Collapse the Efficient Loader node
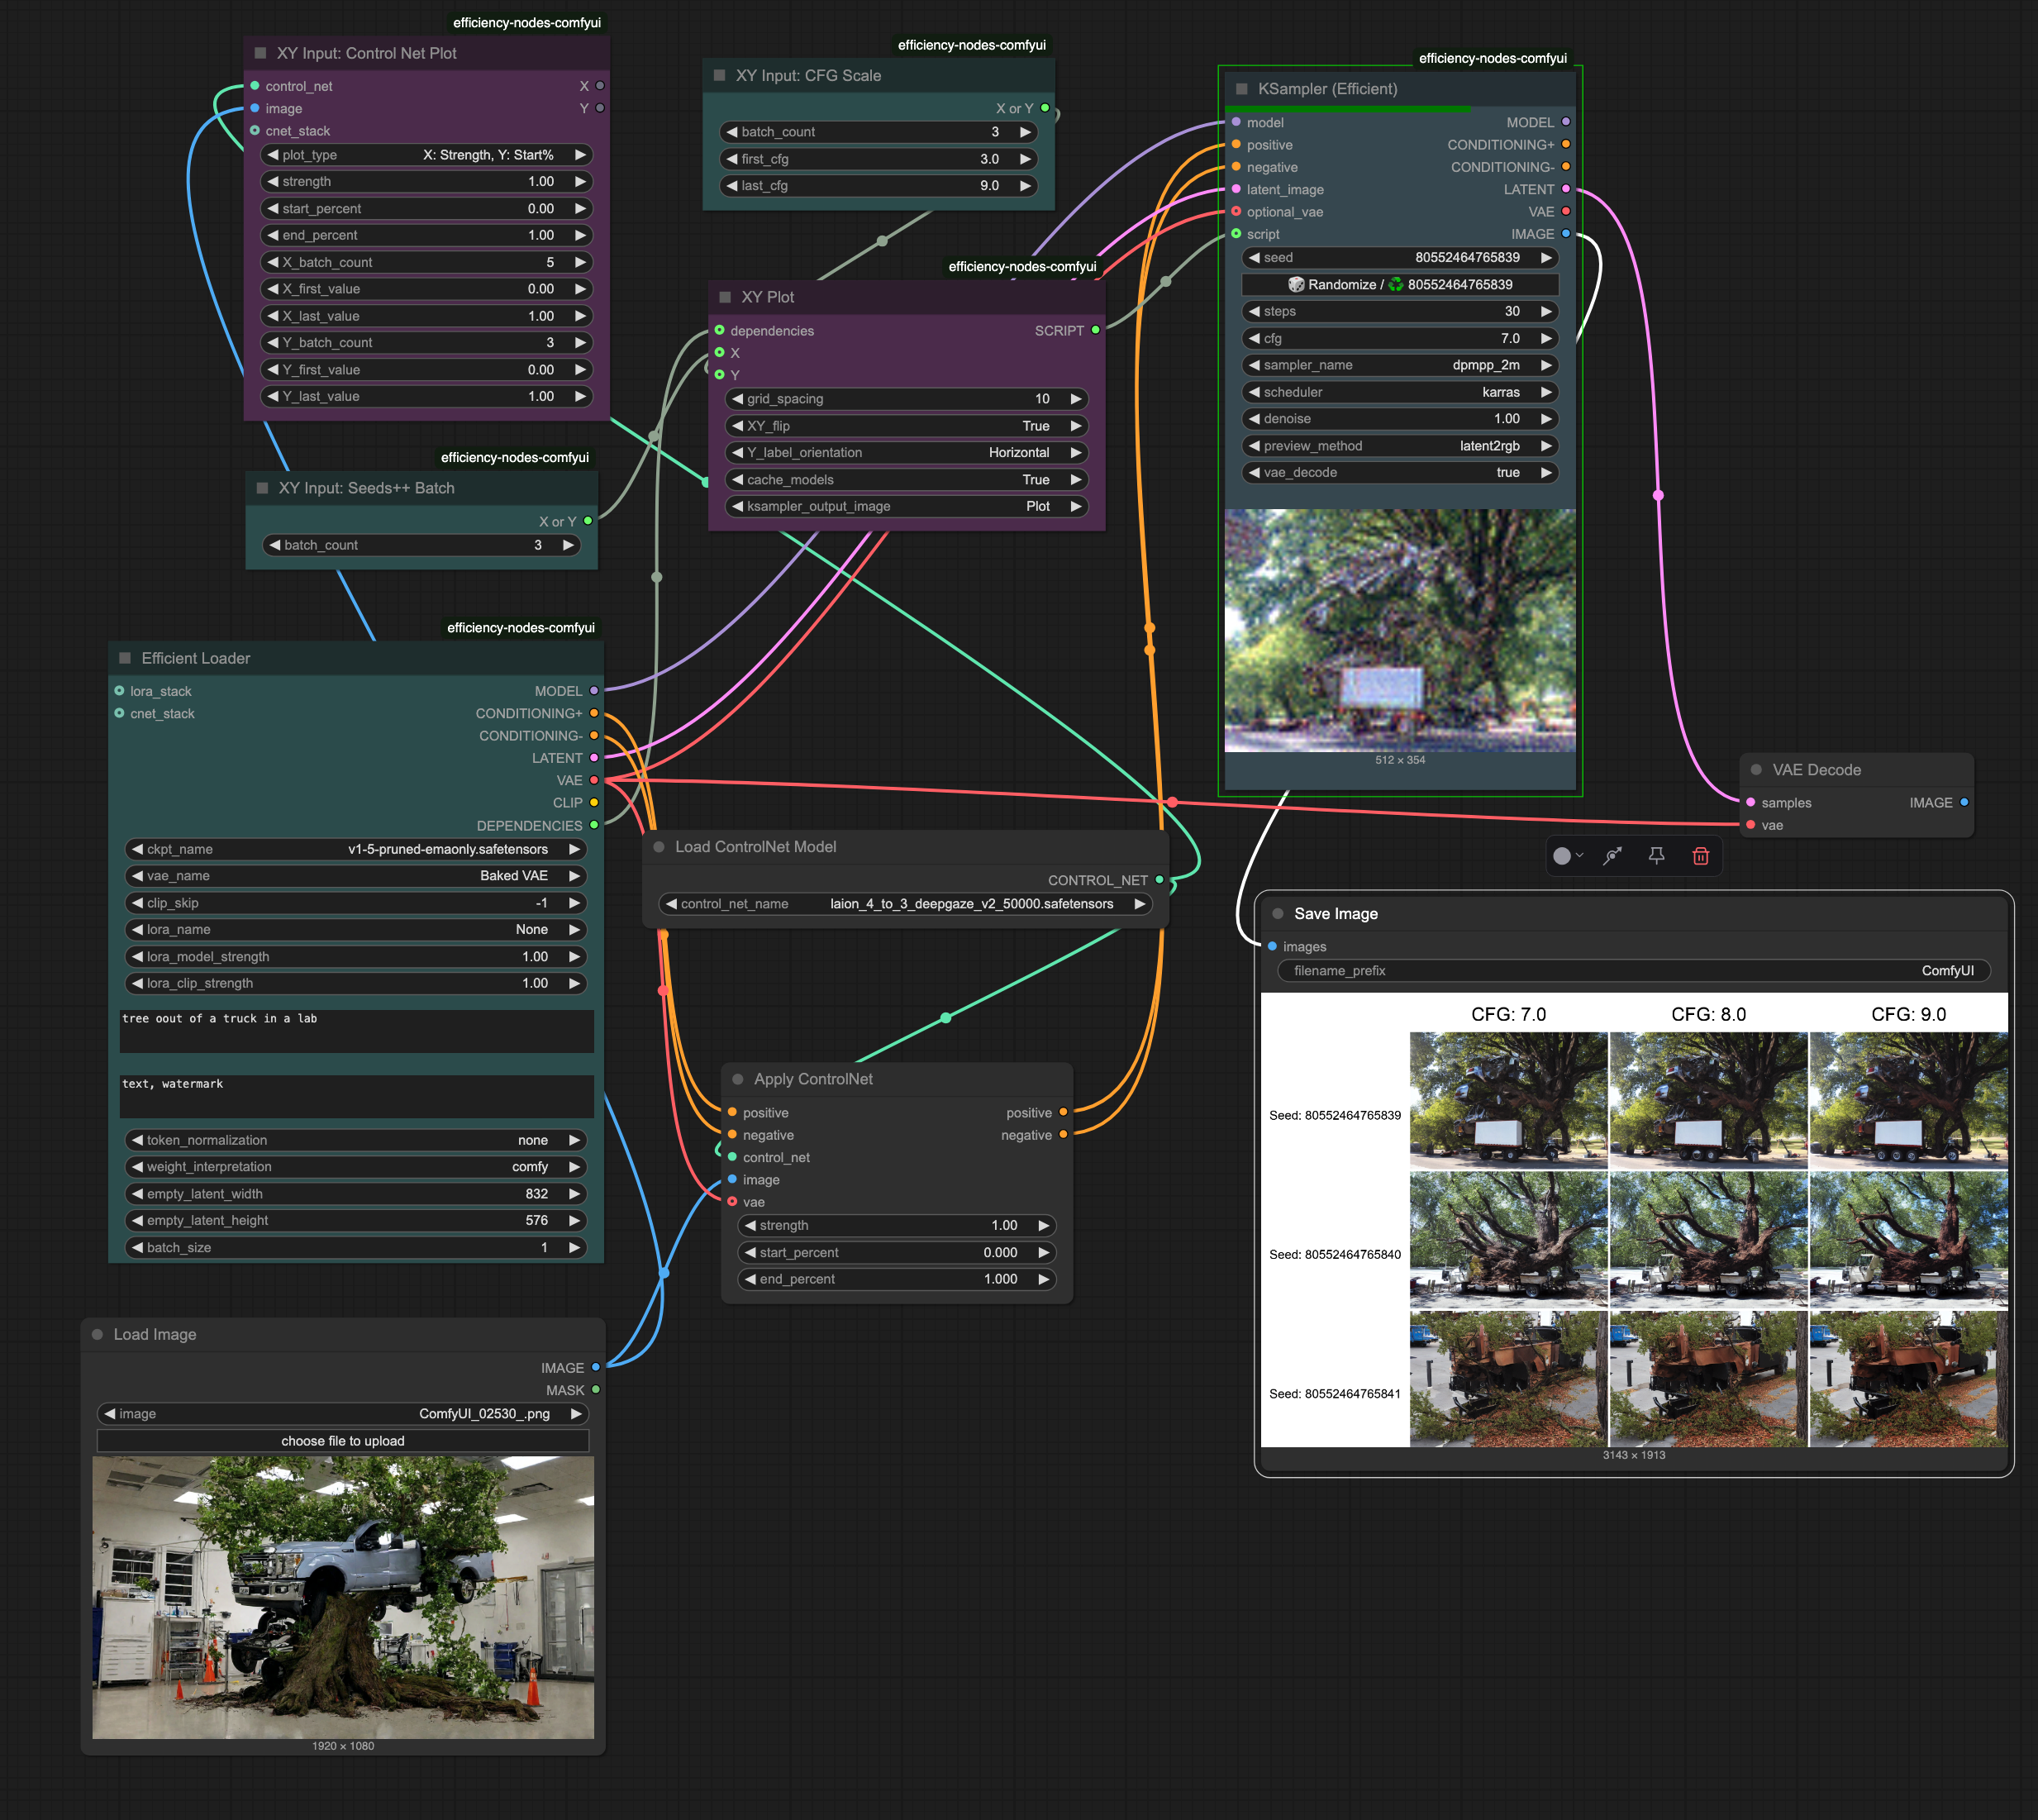 pyautogui.click(x=125, y=658)
